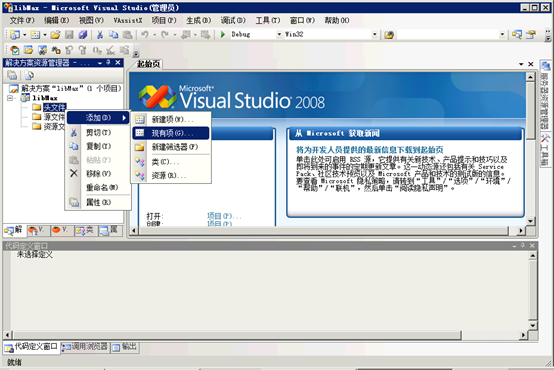Open the VAssistX menu
This screenshot has height=370, width=554.
128,20
